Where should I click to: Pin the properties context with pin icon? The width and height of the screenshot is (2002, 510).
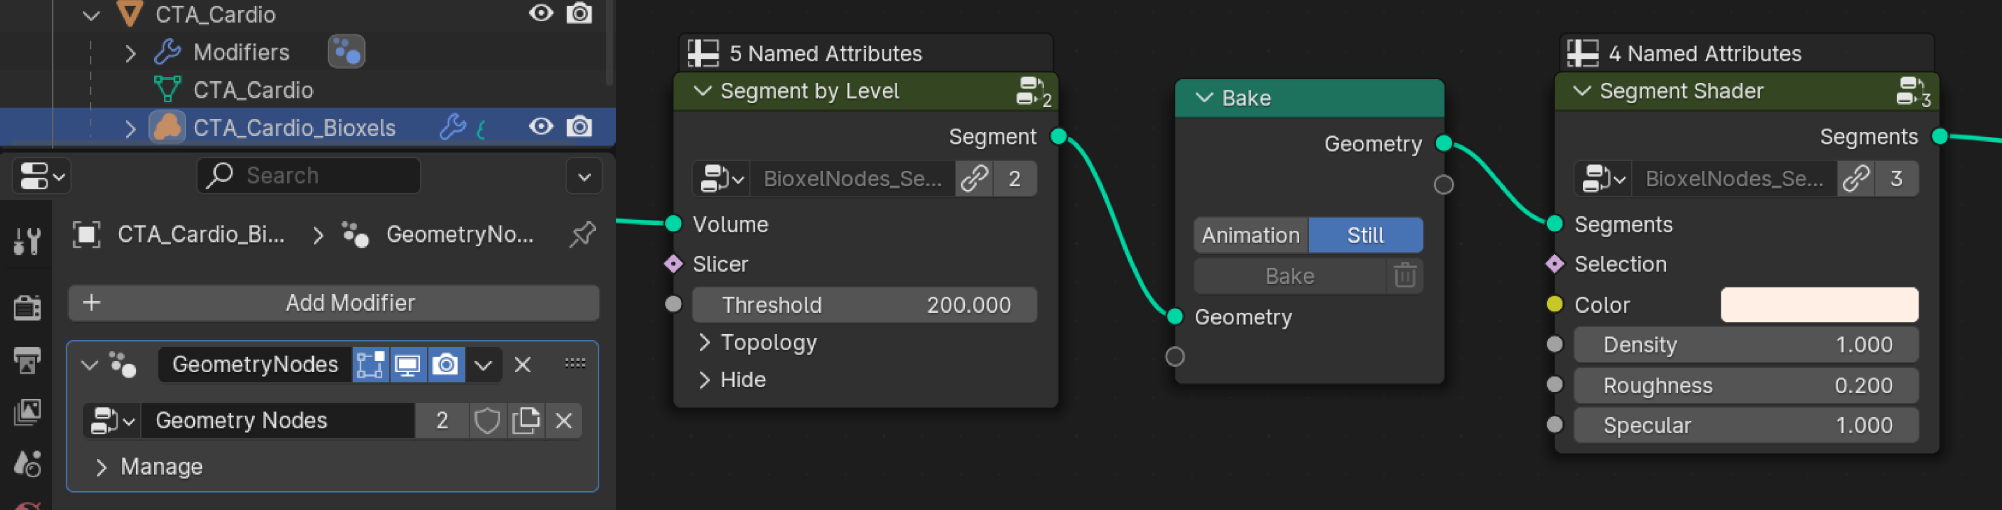582,235
